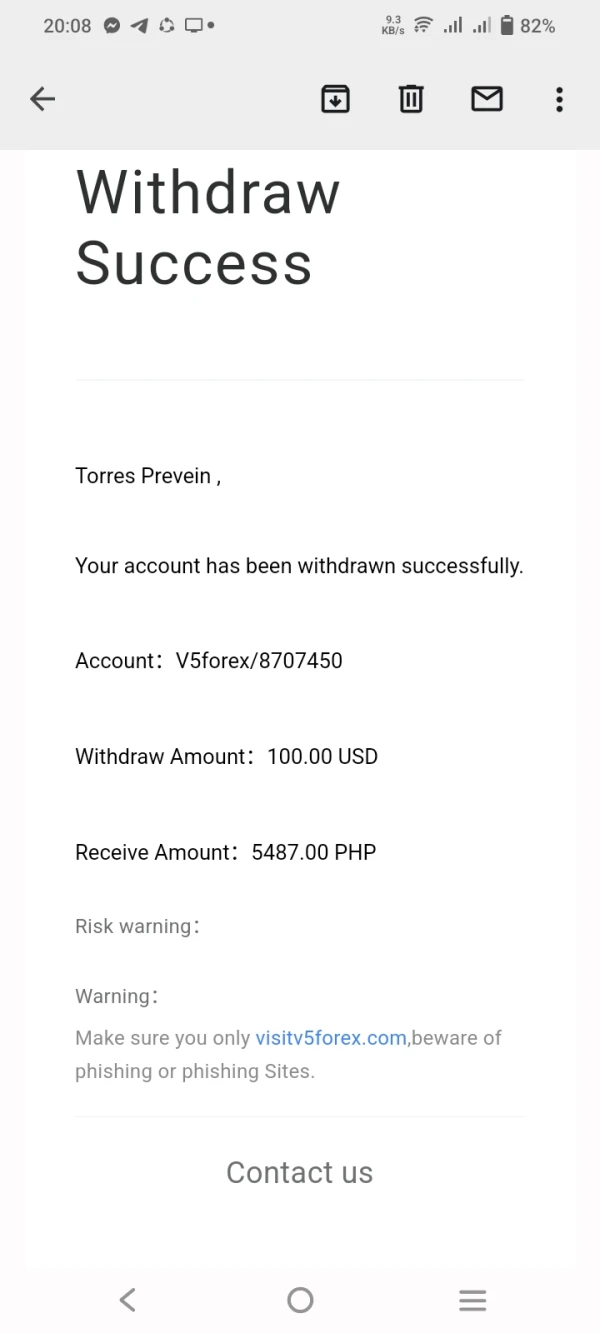Tap the Contact us heading
This screenshot has height=1333, width=600.
[x=299, y=1172]
